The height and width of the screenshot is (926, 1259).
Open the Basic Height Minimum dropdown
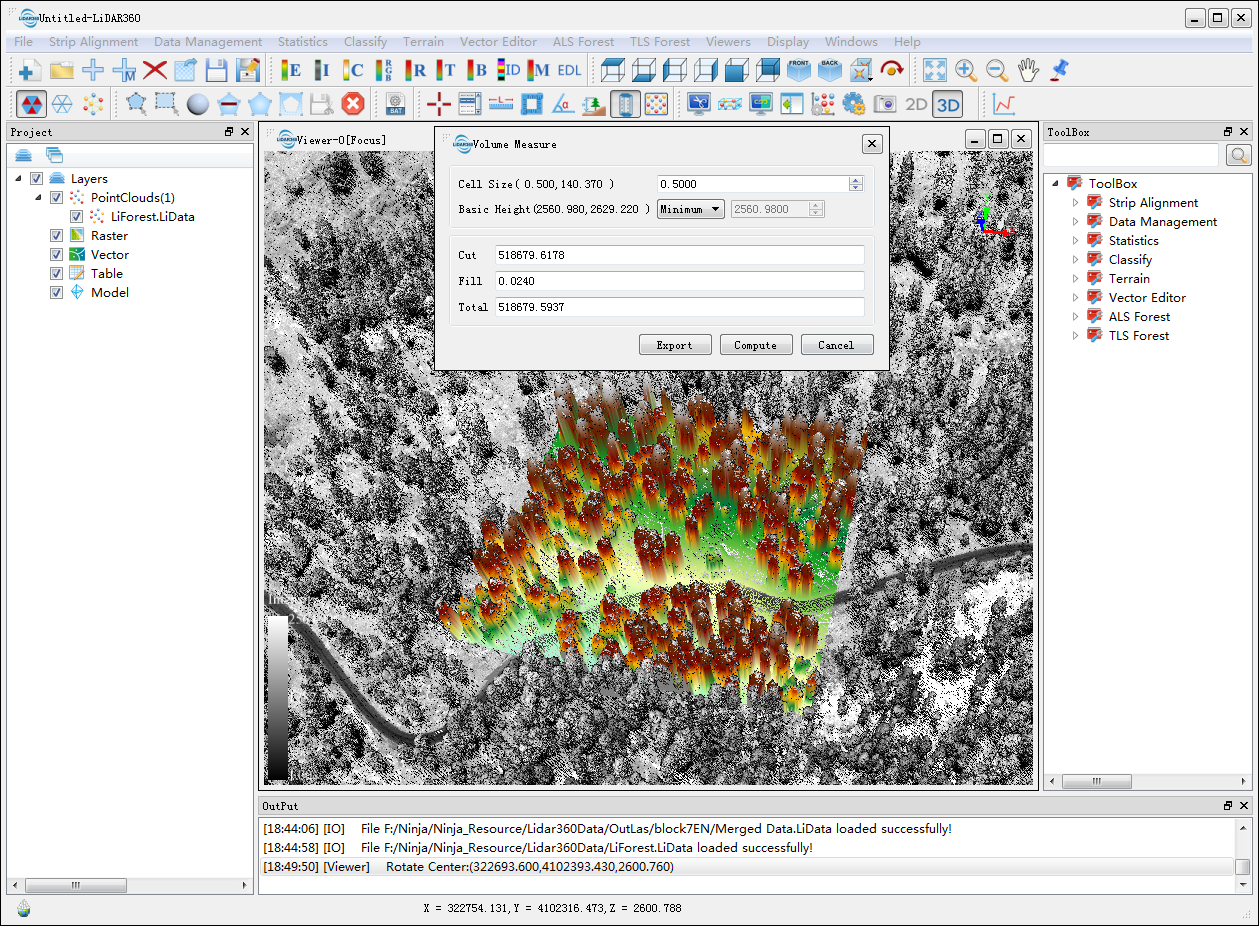[x=691, y=209]
